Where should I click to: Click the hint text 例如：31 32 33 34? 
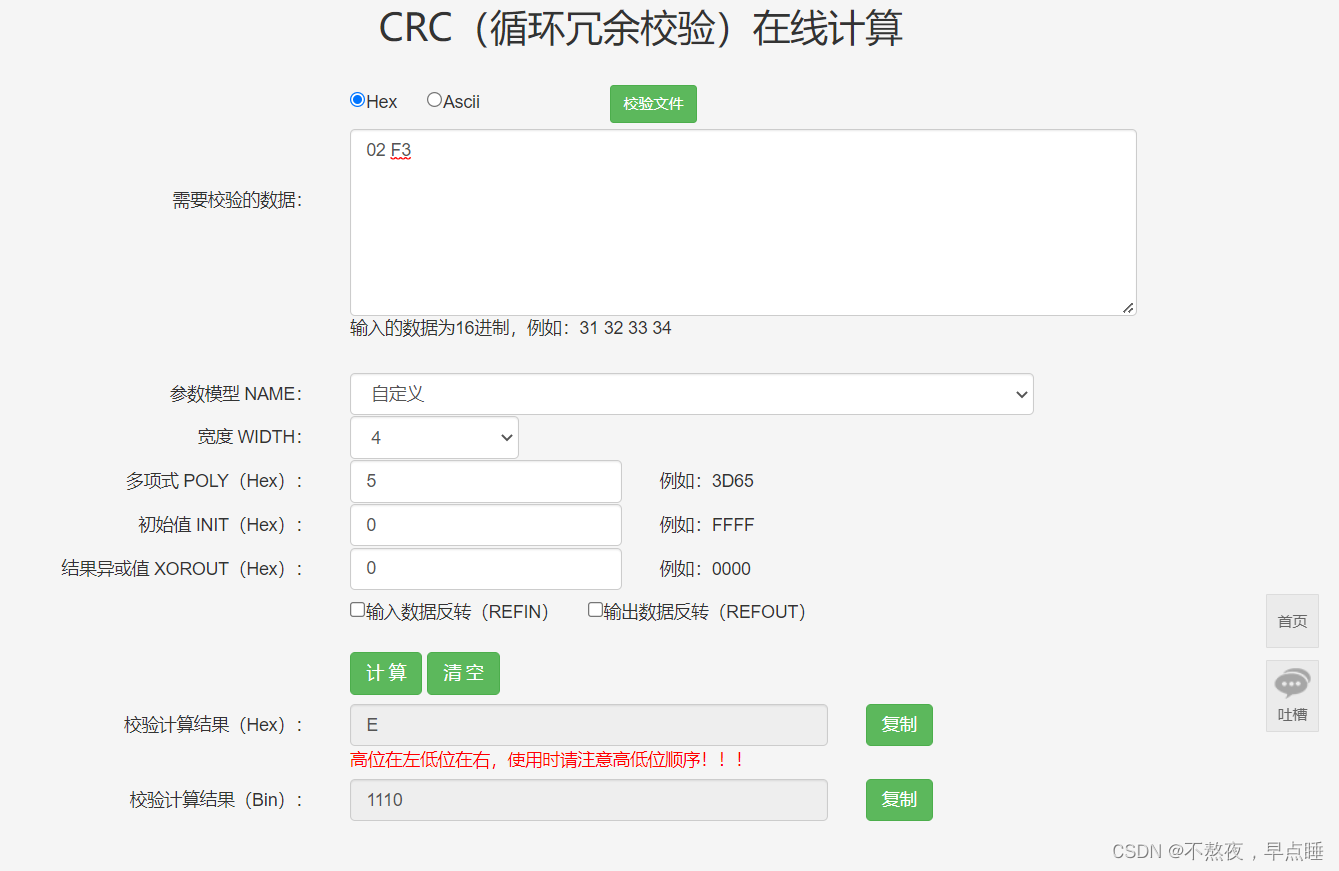point(599,328)
